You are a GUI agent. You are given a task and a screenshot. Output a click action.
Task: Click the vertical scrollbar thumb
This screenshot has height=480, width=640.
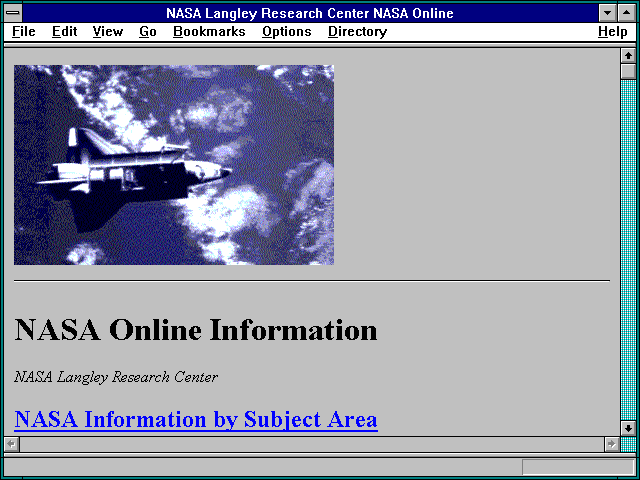pyautogui.click(x=628, y=71)
